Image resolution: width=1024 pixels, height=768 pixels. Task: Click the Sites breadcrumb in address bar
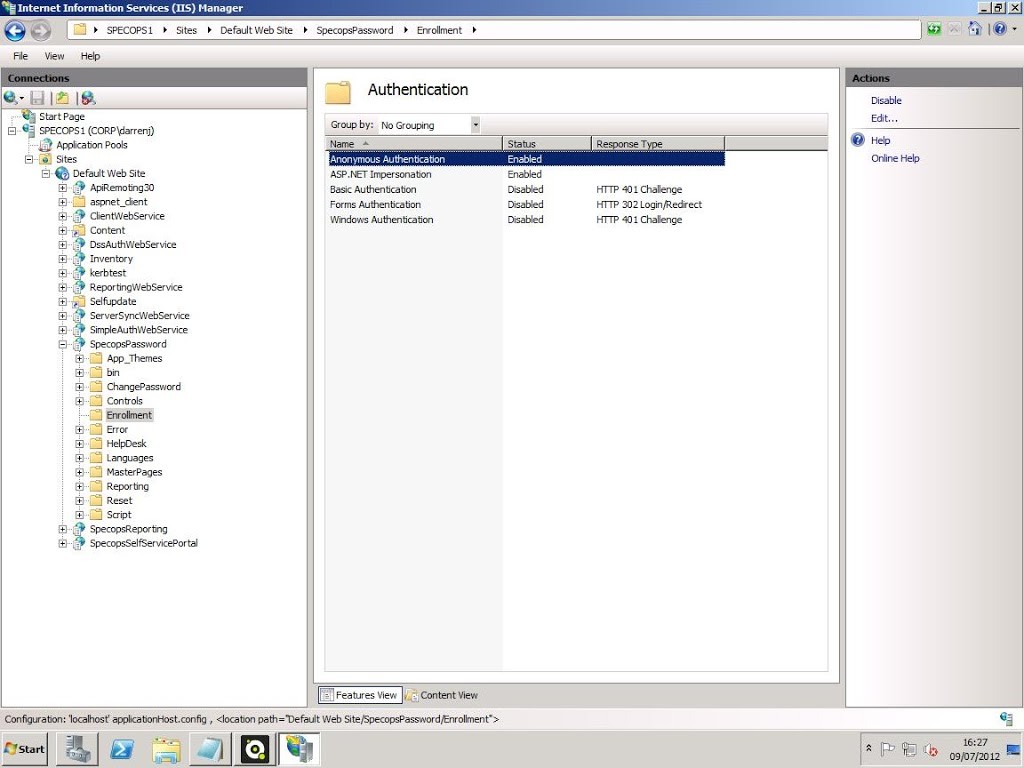[186, 30]
